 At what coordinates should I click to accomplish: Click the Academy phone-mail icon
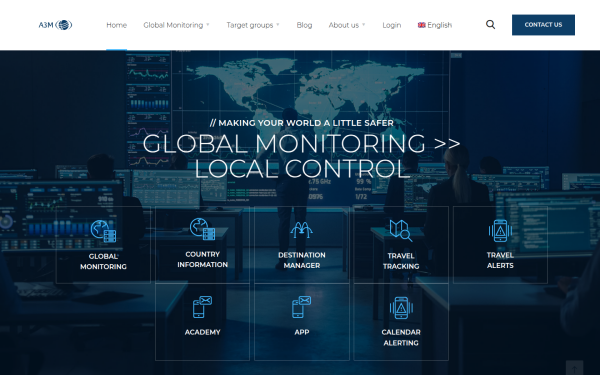[202, 307]
